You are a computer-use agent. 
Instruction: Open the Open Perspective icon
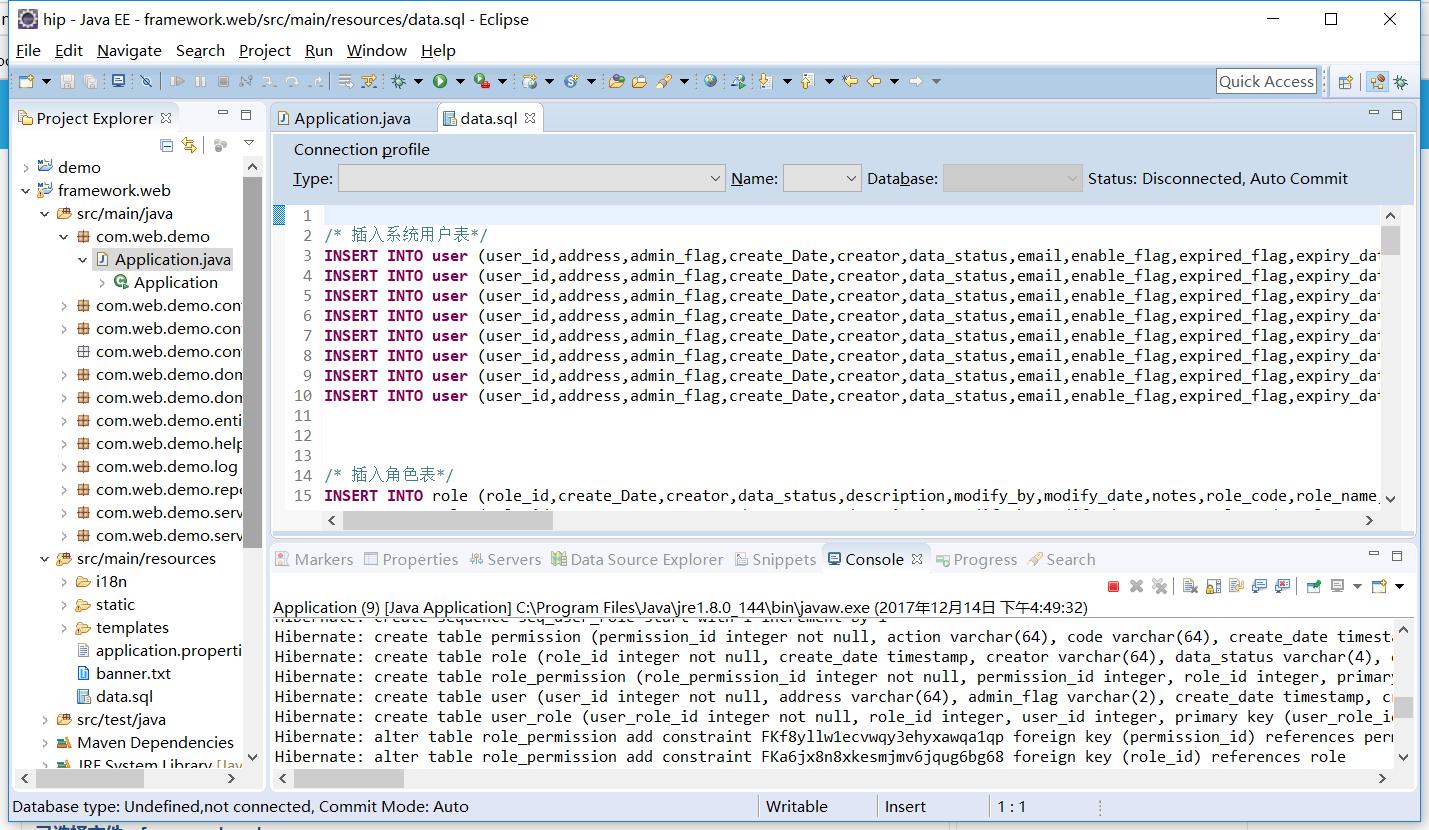(x=1346, y=82)
